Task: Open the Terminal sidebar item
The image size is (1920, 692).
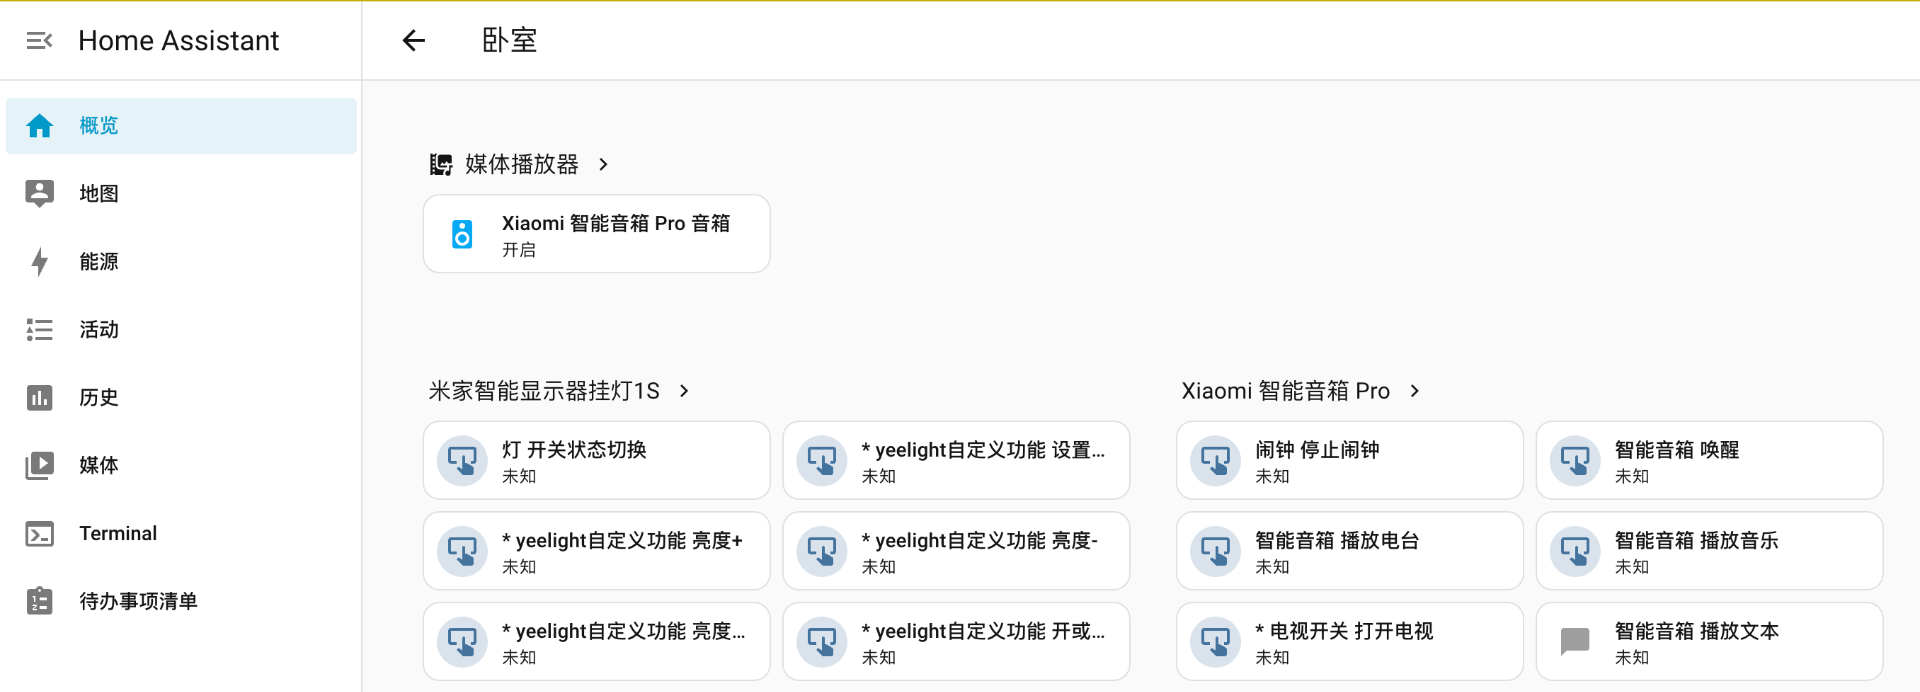Action: coord(181,534)
